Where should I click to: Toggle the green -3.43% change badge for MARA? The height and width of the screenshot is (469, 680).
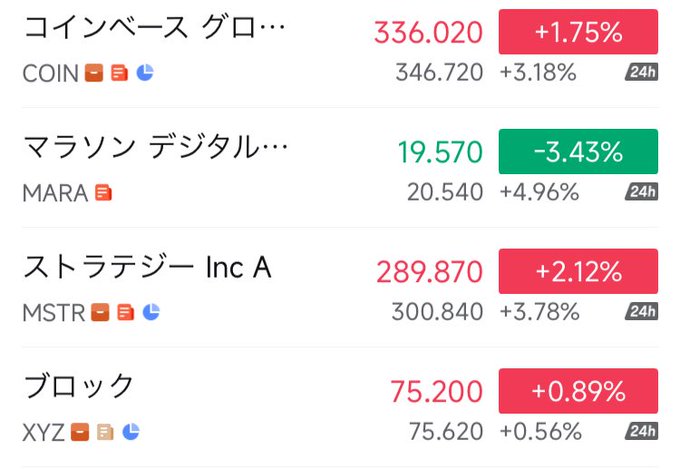click(x=578, y=152)
